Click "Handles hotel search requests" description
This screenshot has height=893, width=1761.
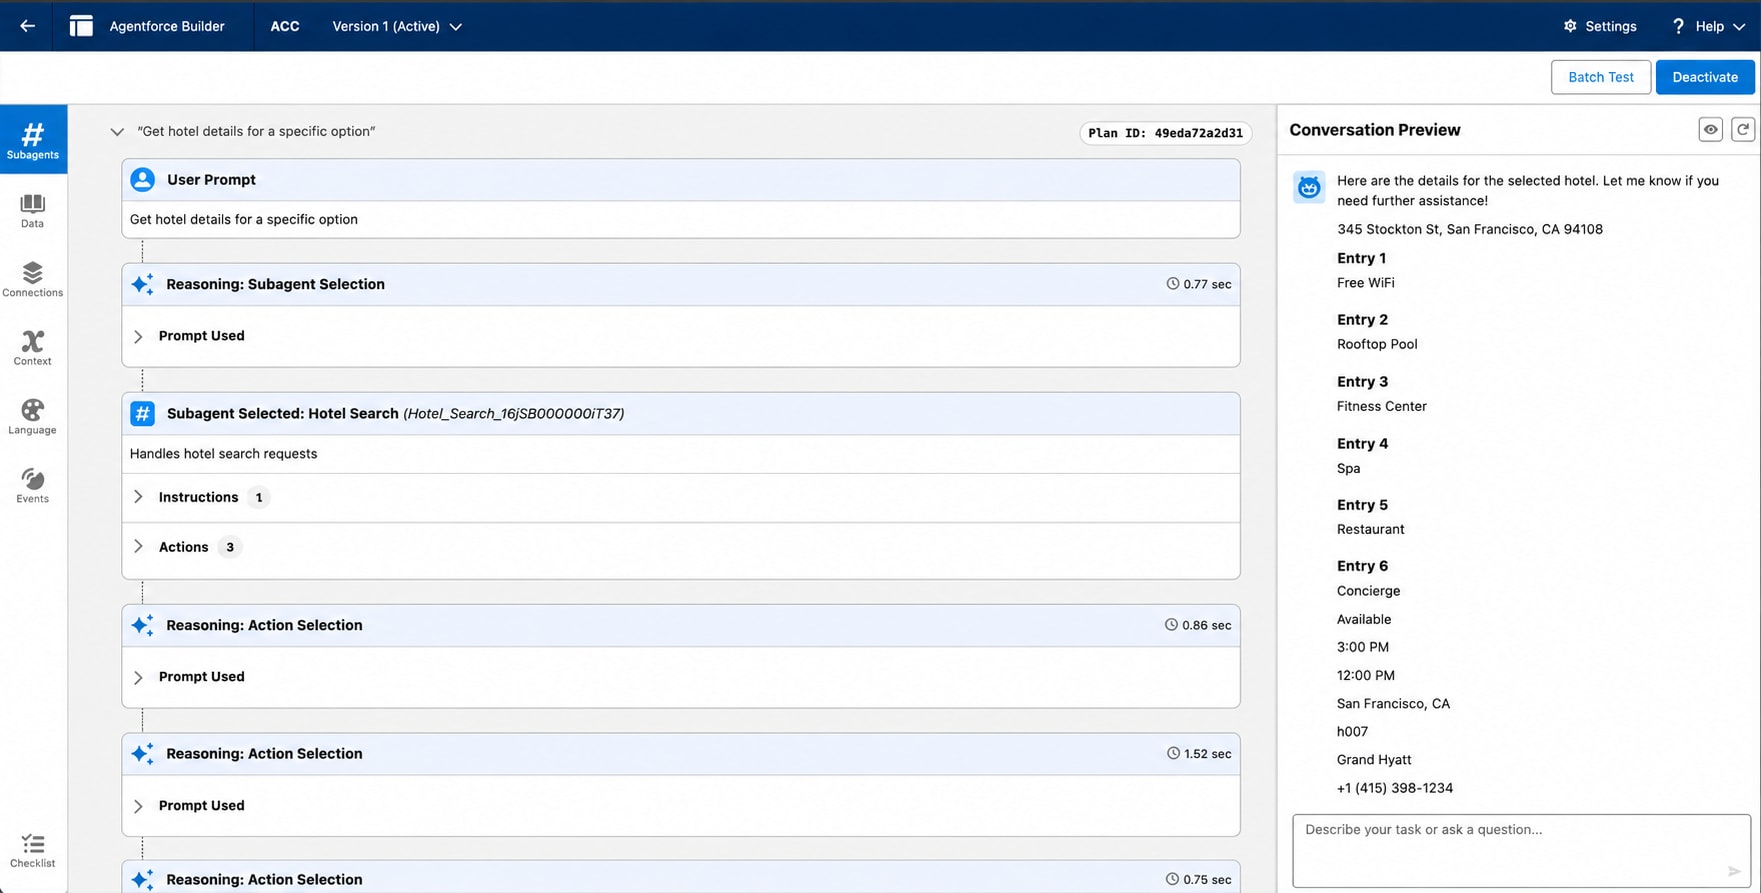[x=223, y=454]
